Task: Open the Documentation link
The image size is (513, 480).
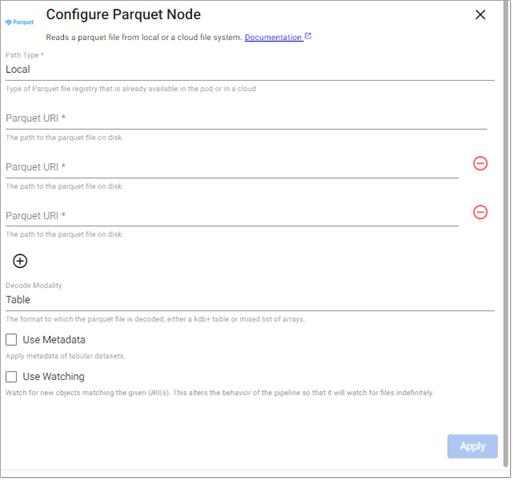Action: (273, 37)
